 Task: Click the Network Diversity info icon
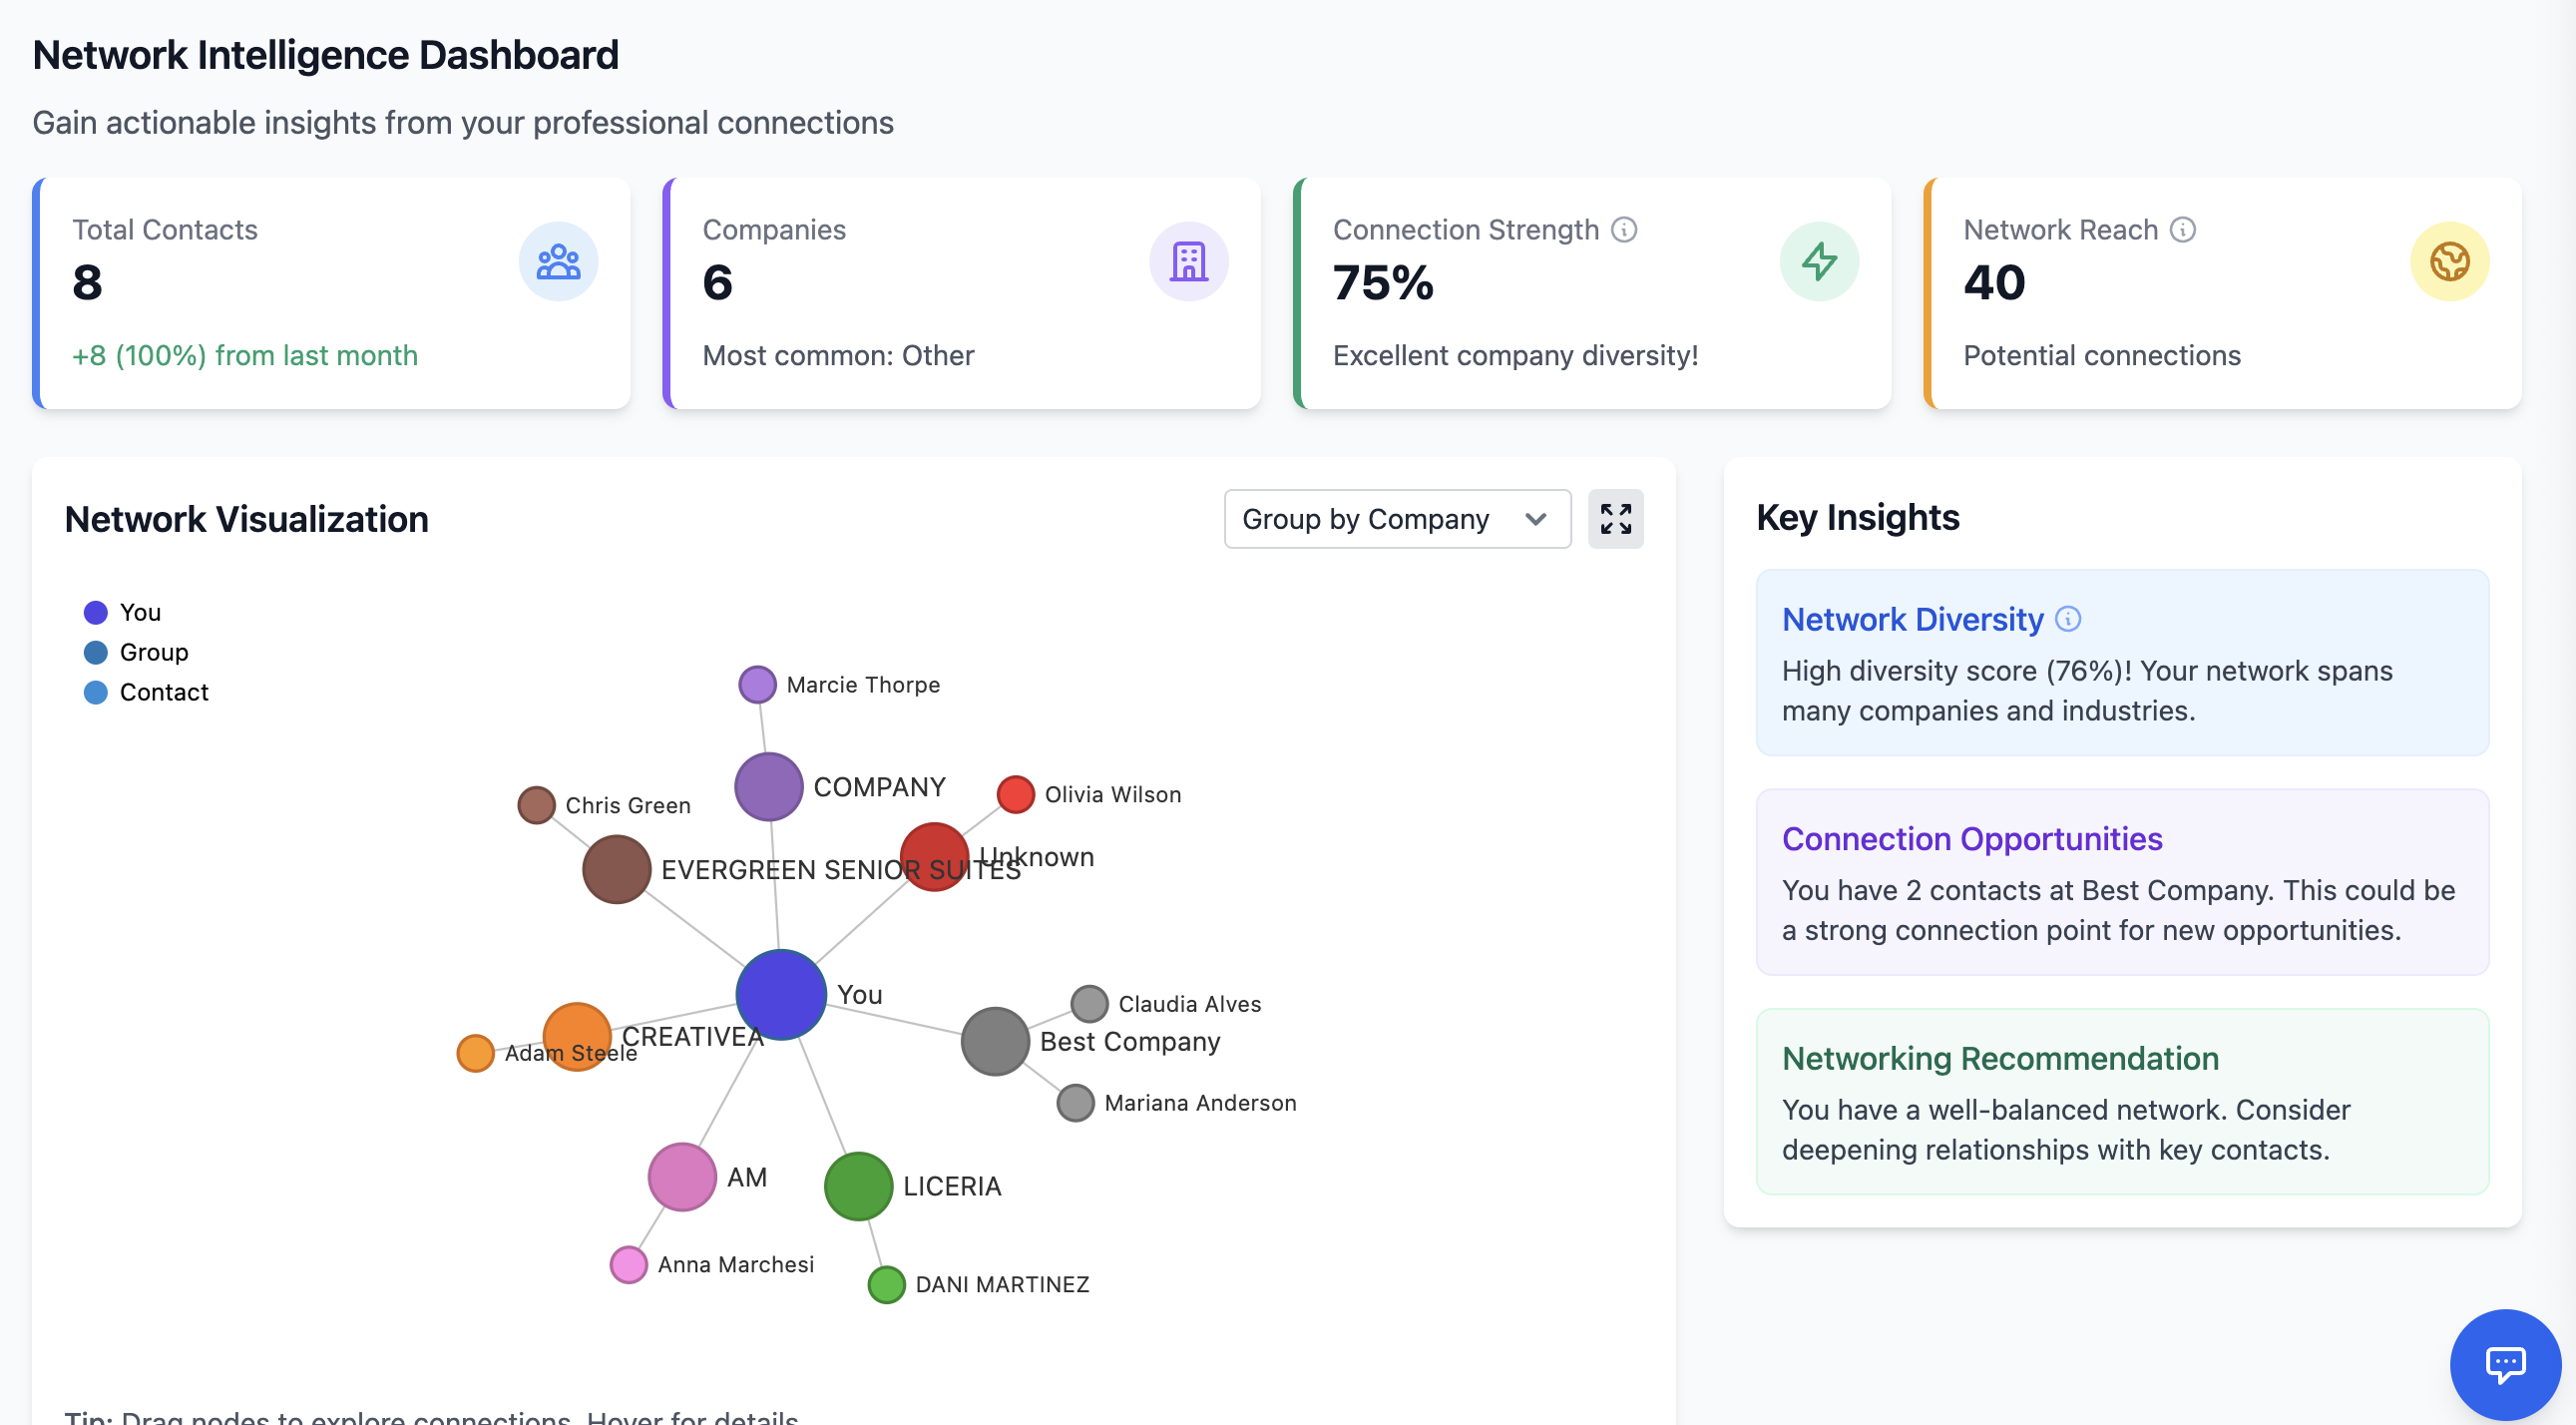pos(2068,619)
